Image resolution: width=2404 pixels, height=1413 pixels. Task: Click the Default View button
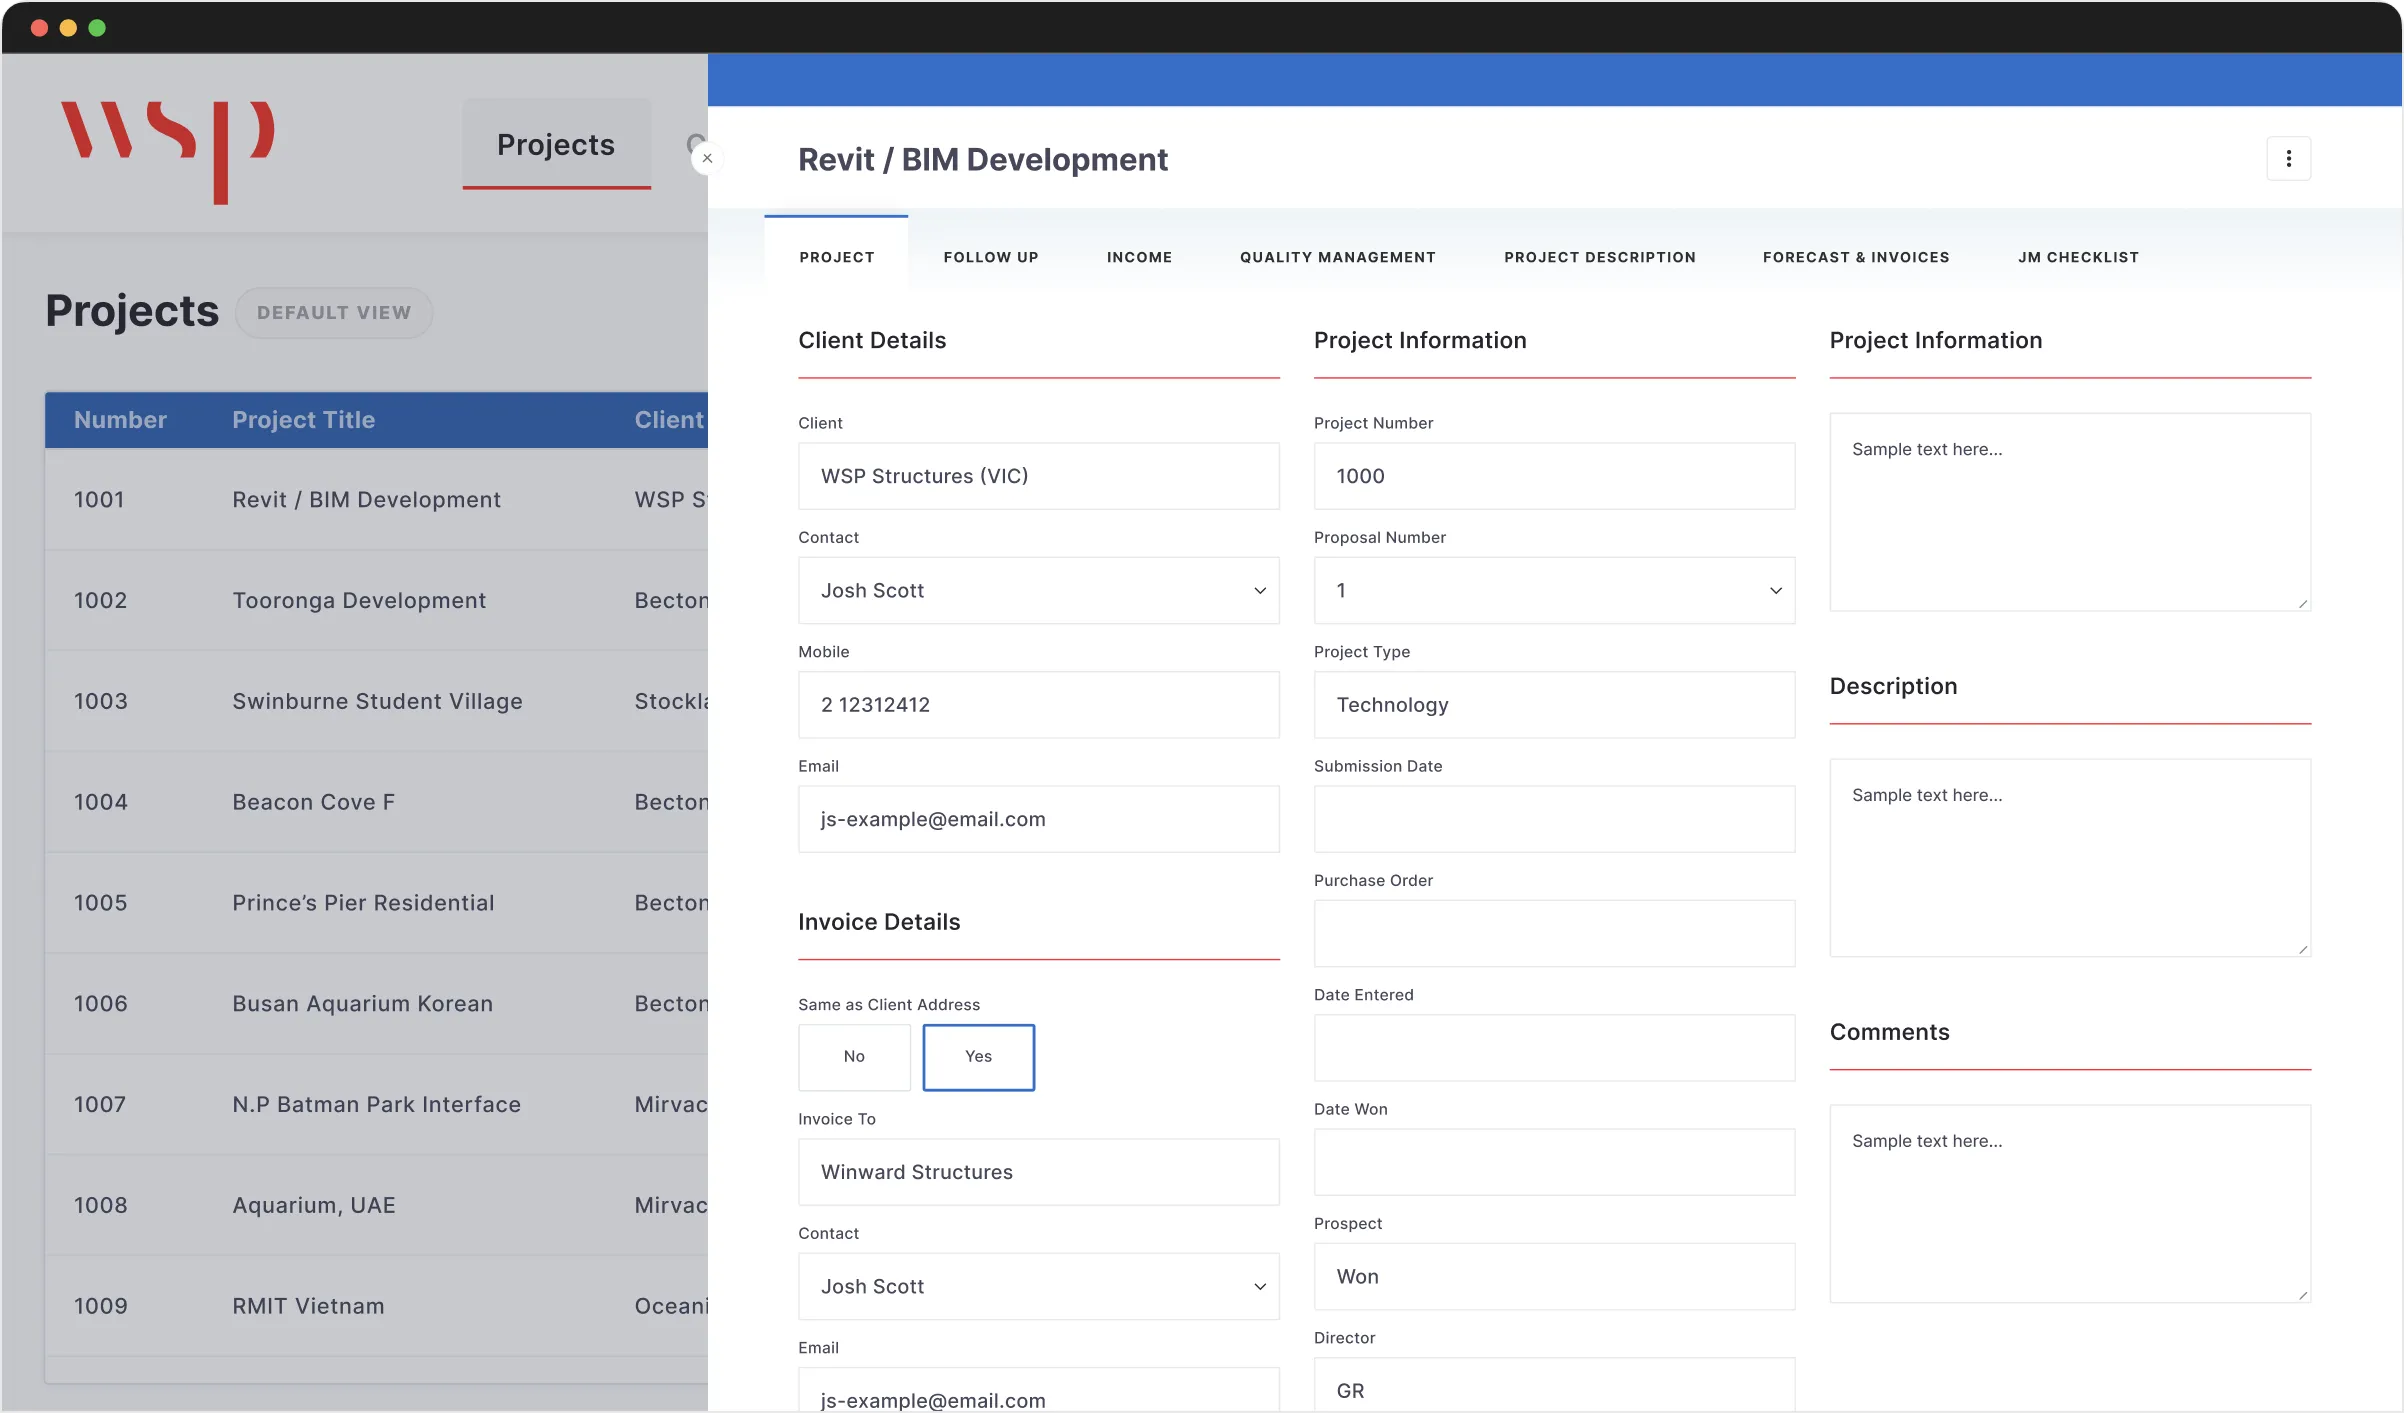click(x=334, y=313)
